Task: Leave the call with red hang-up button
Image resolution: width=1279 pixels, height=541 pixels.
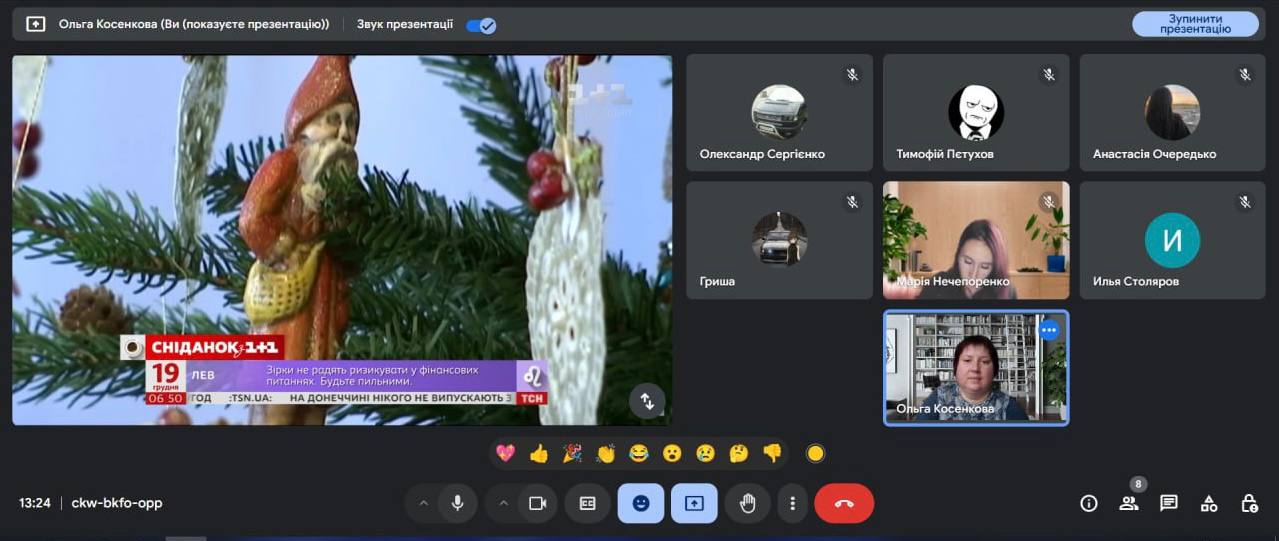Action: click(x=844, y=503)
